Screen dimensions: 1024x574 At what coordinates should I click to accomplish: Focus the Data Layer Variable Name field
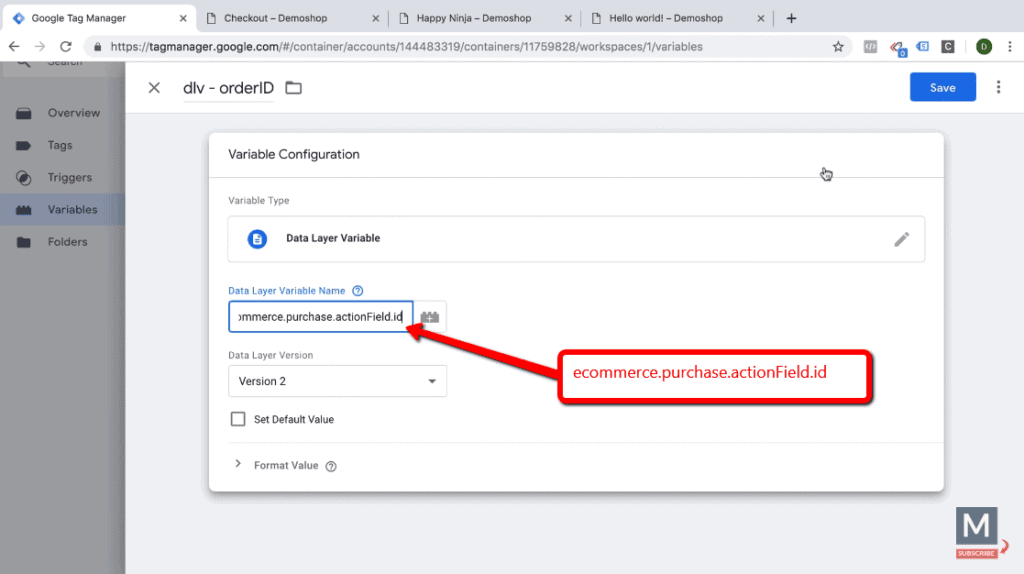click(x=321, y=317)
